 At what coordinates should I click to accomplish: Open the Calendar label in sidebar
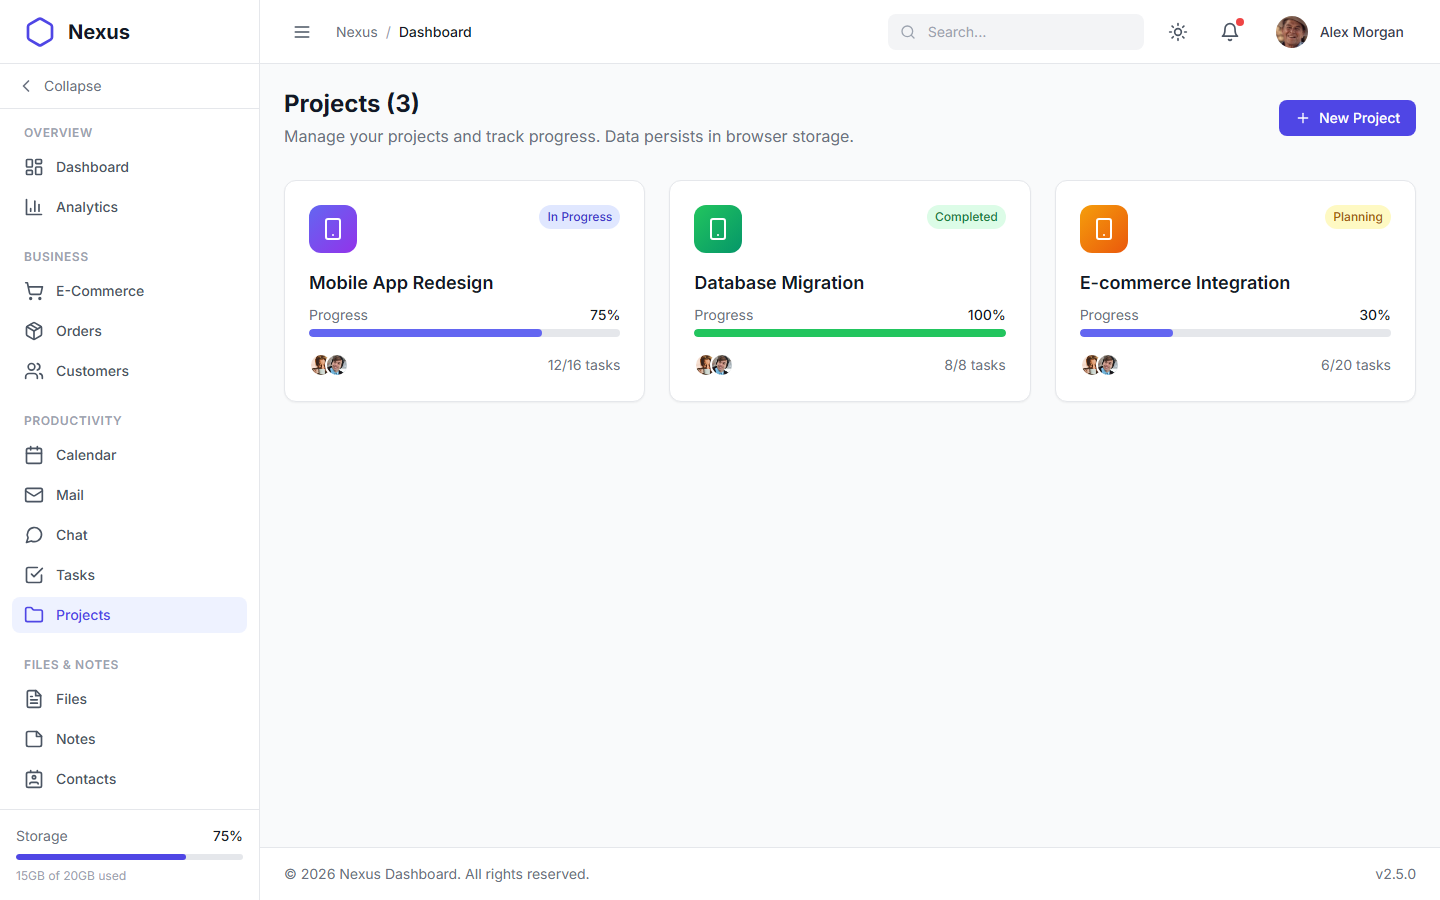click(86, 455)
